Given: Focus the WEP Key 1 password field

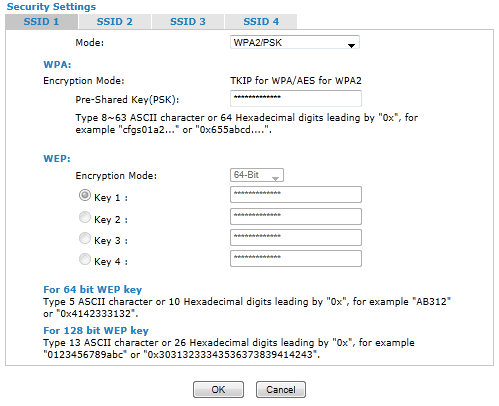Looking at the screenshot, I should pos(296,194).
